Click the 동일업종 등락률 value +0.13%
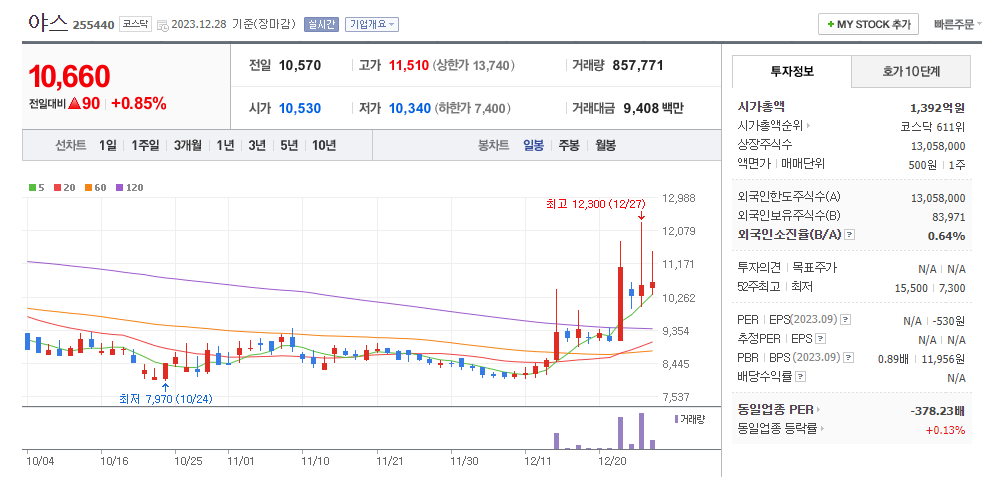This screenshot has width=990, height=477. (x=945, y=430)
